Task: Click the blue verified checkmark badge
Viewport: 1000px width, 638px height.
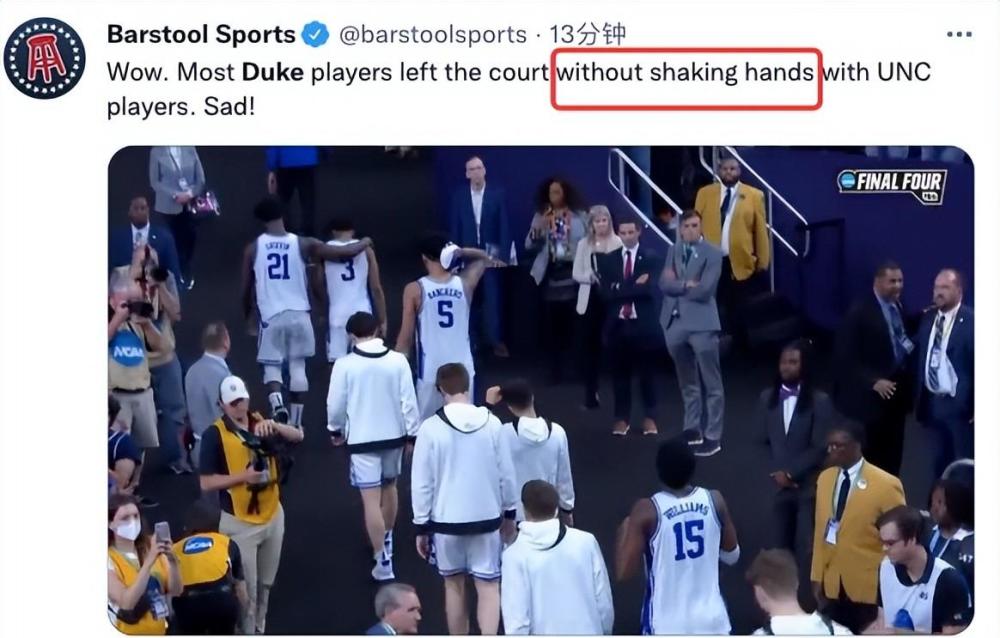Action: coord(315,34)
